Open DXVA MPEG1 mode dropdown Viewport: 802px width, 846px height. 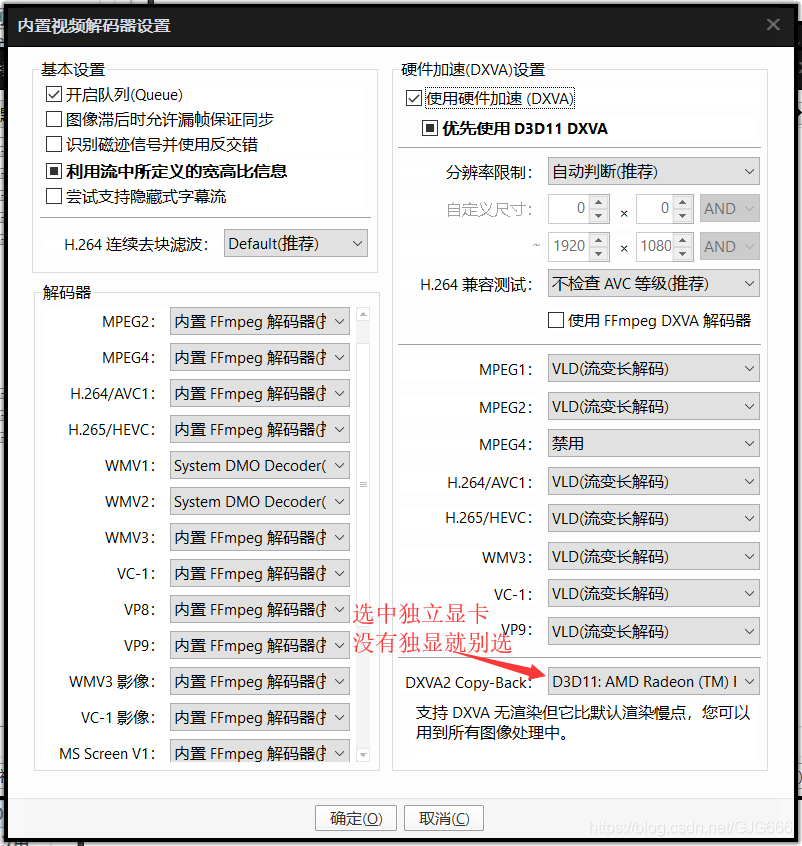pyautogui.click(x=654, y=368)
